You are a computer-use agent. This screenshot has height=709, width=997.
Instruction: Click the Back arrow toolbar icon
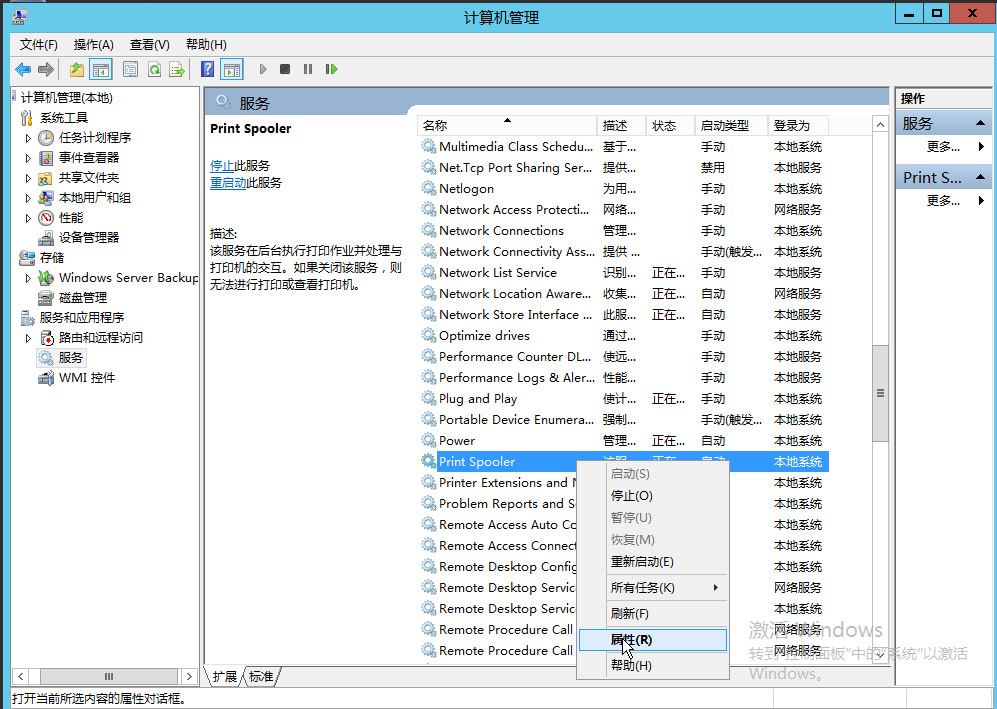24,69
